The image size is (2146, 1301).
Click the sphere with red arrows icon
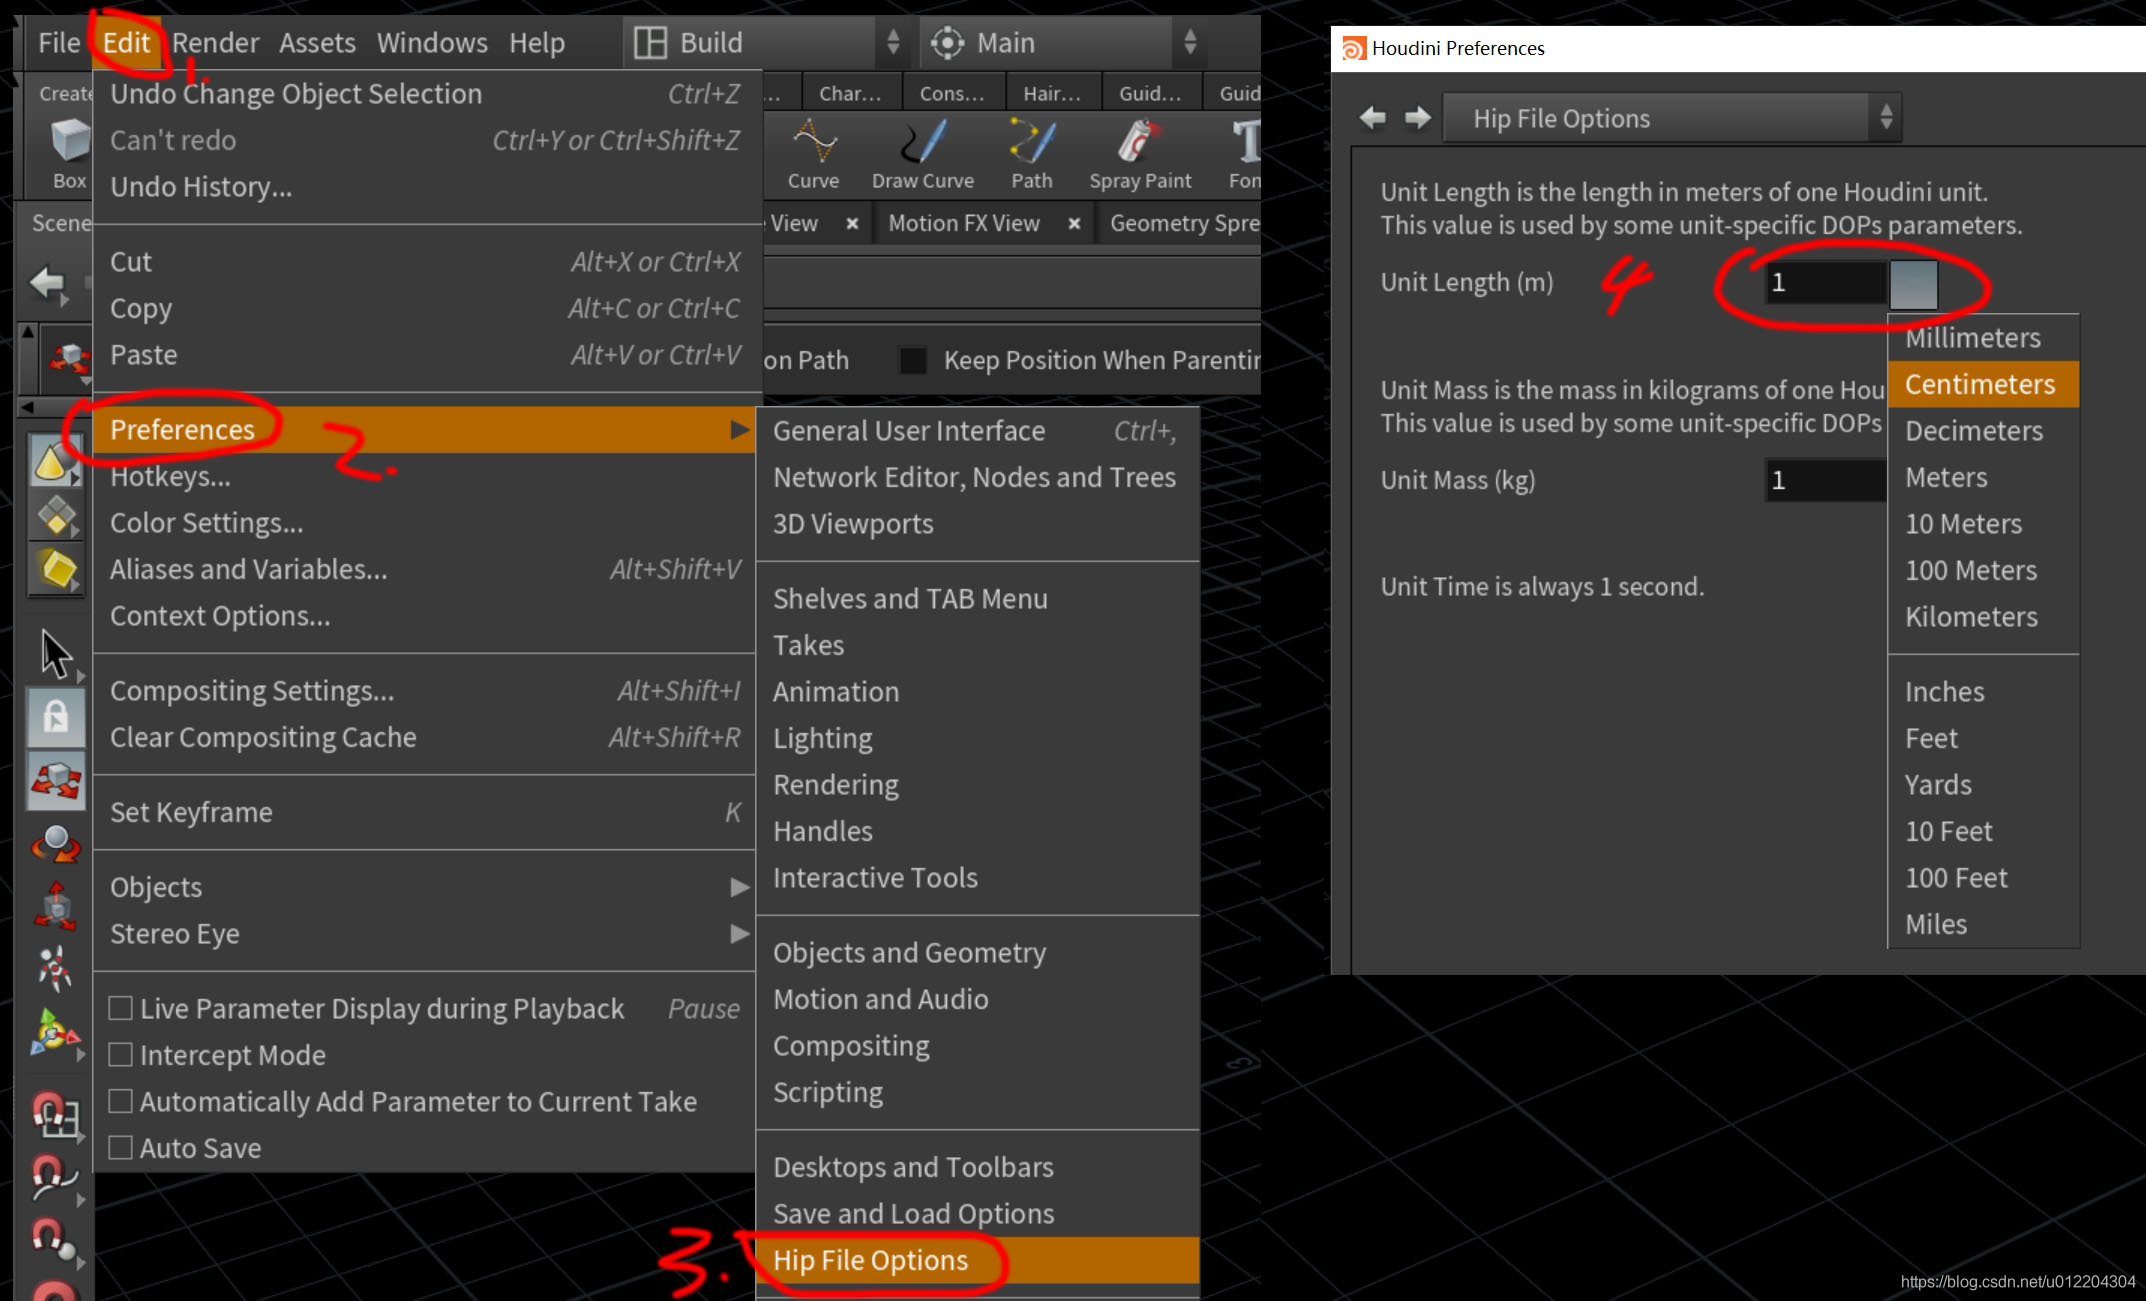56,844
